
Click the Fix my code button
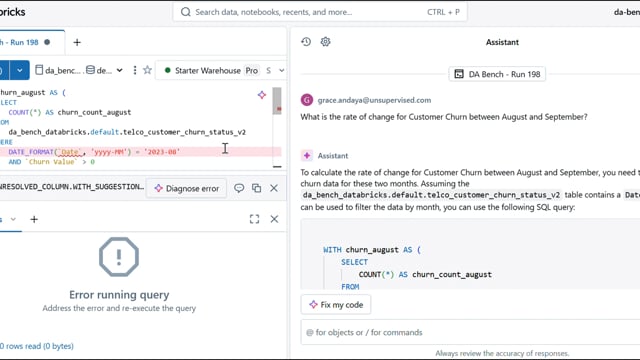click(x=336, y=304)
